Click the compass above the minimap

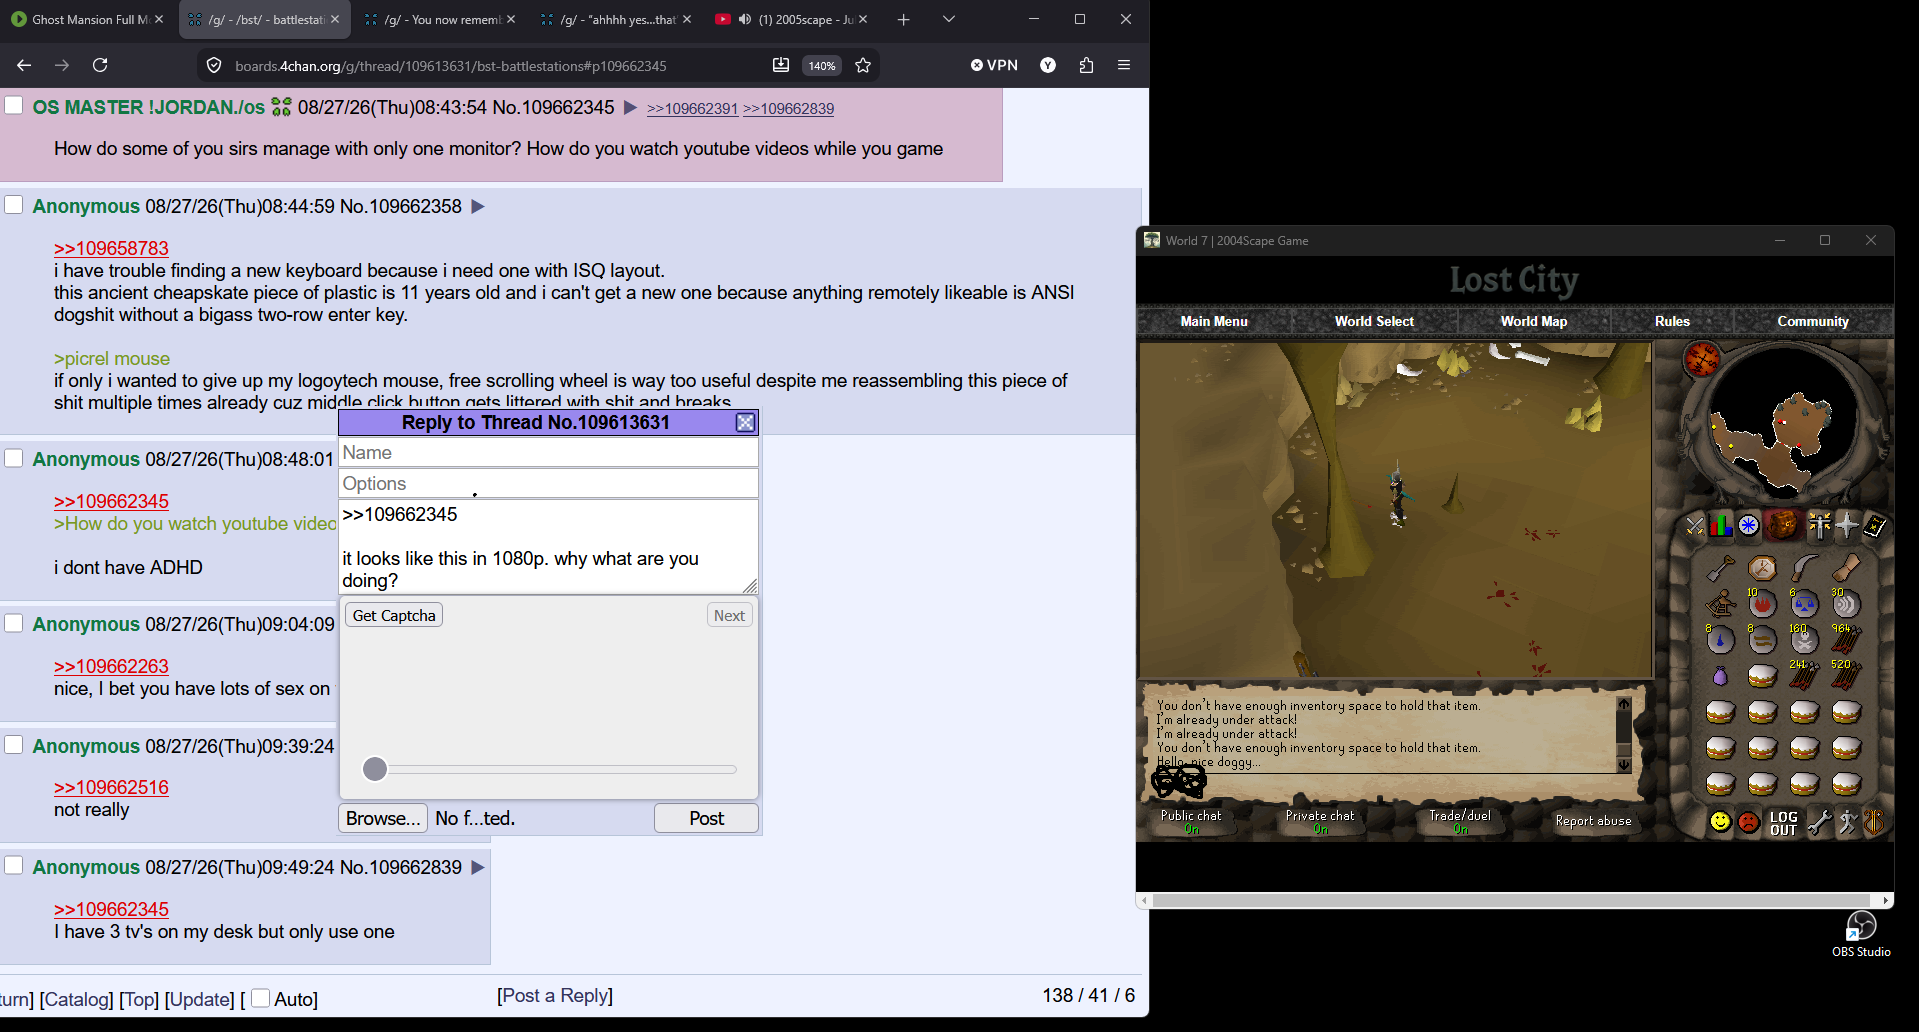pyautogui.click(x=1702, y=358)
